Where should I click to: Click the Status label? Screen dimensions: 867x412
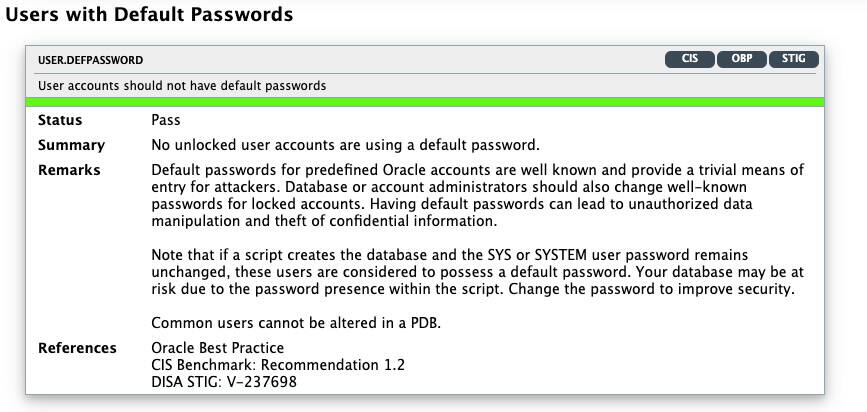[x=60, y=120]
